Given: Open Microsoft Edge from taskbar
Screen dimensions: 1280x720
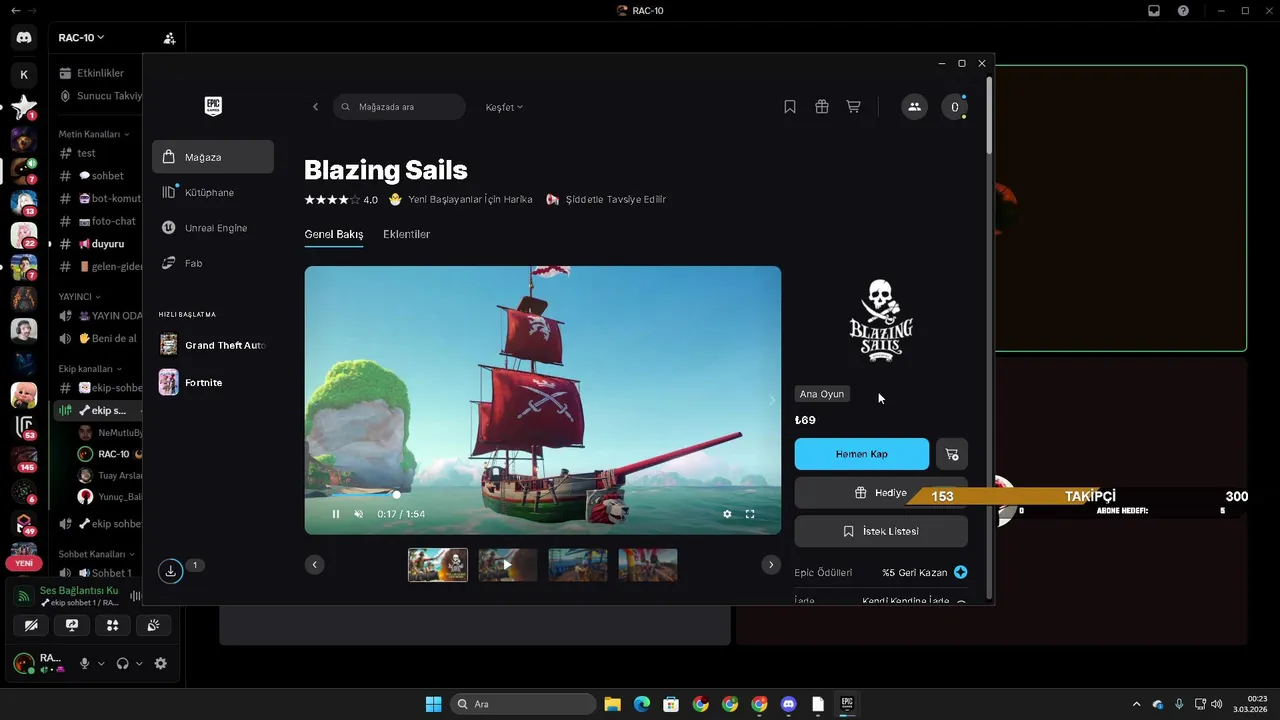Looking at the screenshot, I should (641, 704).
